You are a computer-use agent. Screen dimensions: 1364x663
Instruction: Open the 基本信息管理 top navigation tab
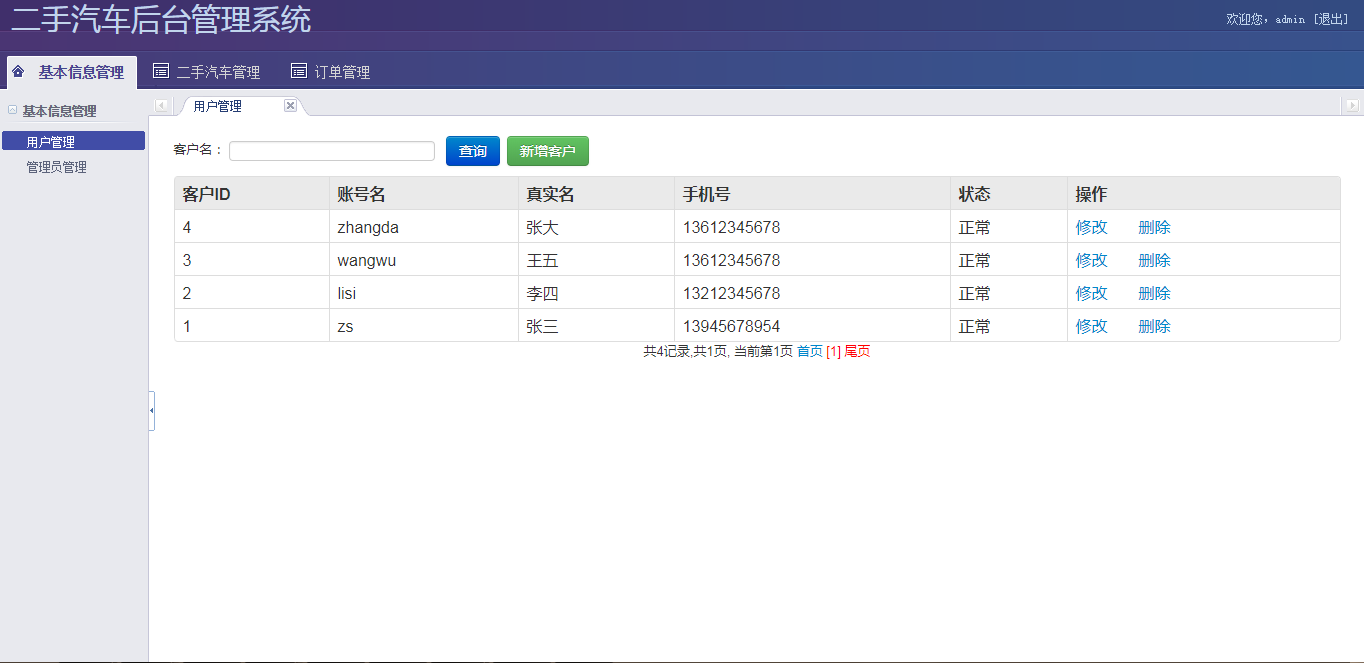click(72, 72)
